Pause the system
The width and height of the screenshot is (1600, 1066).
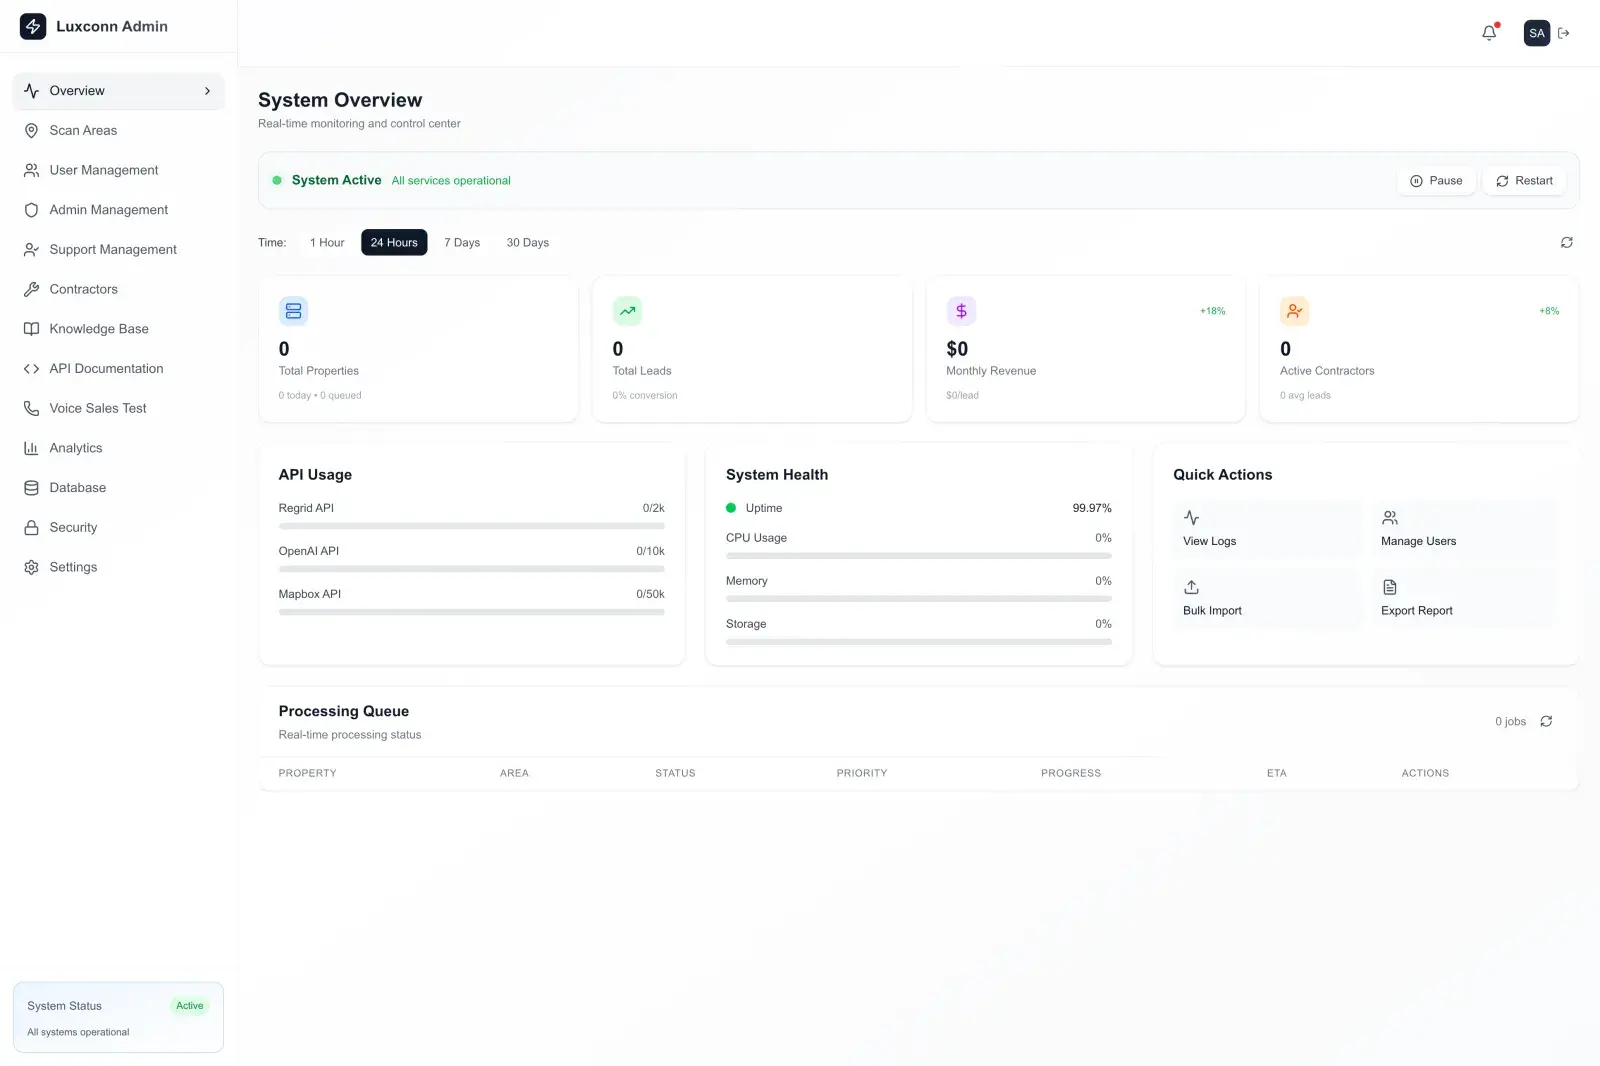1436,181
